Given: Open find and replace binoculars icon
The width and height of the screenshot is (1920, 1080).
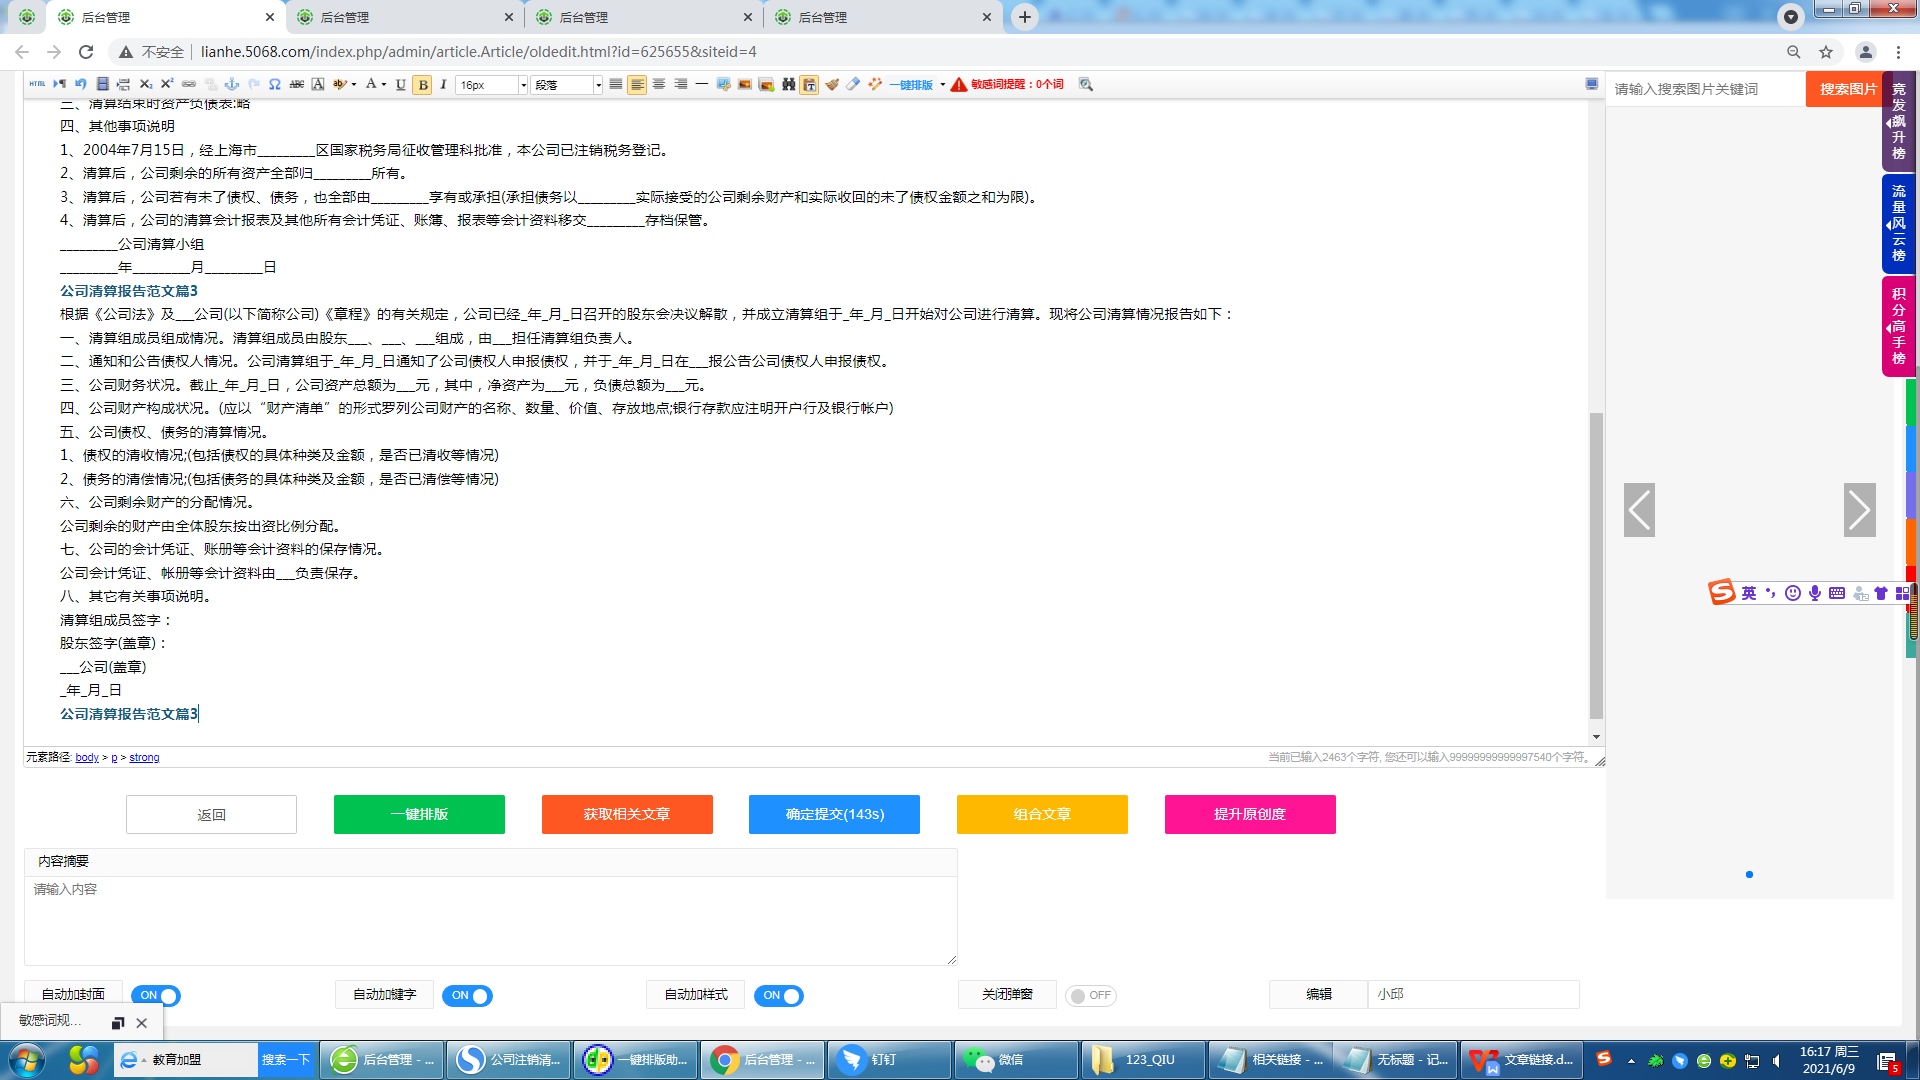Looking at the screenshot, I should coord(789,84).
